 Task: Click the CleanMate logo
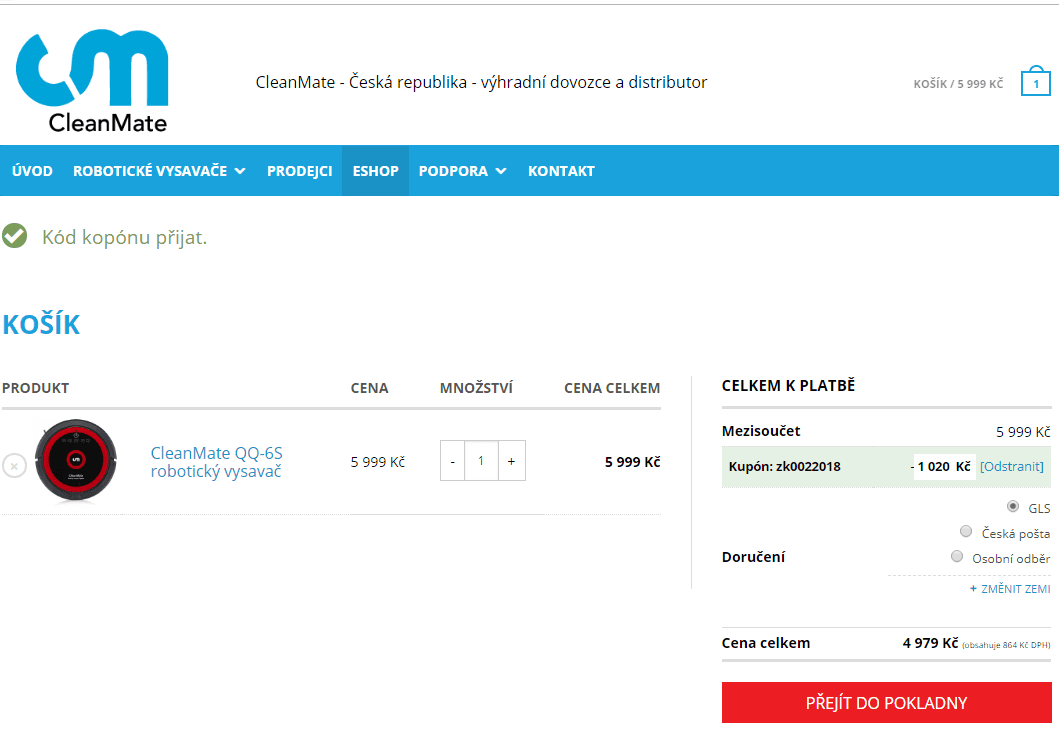tap(92, 80)
